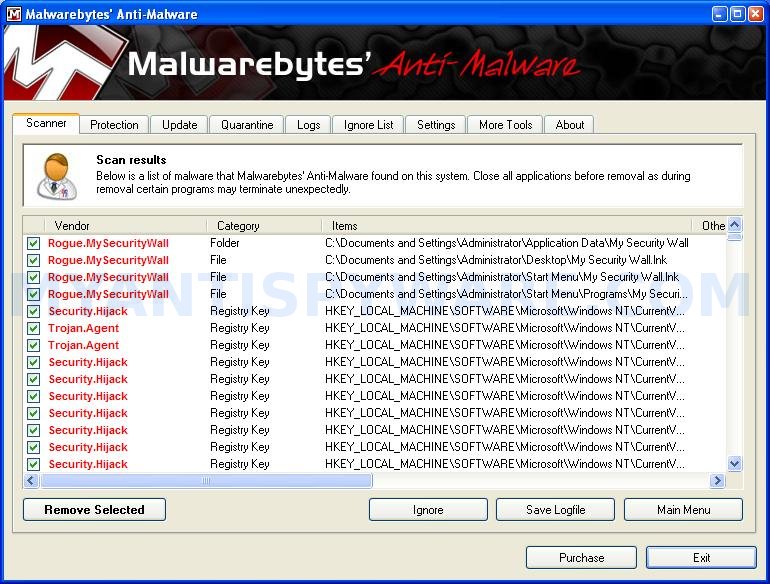Toggle the Security.Hijack checkbox just below Trojan.Agent
This screenshot has height=584, width=770.
tap(33, 362)
